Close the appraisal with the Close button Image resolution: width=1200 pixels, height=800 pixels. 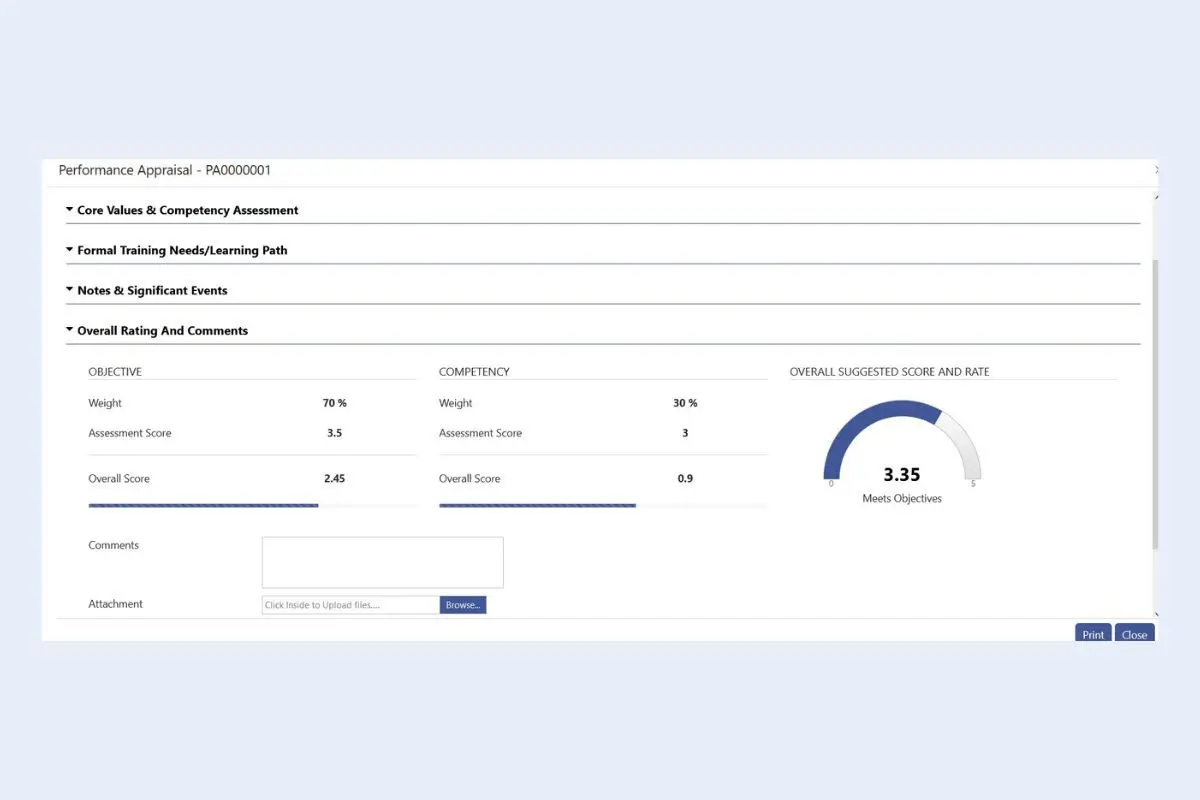[x=1134, y=634]
